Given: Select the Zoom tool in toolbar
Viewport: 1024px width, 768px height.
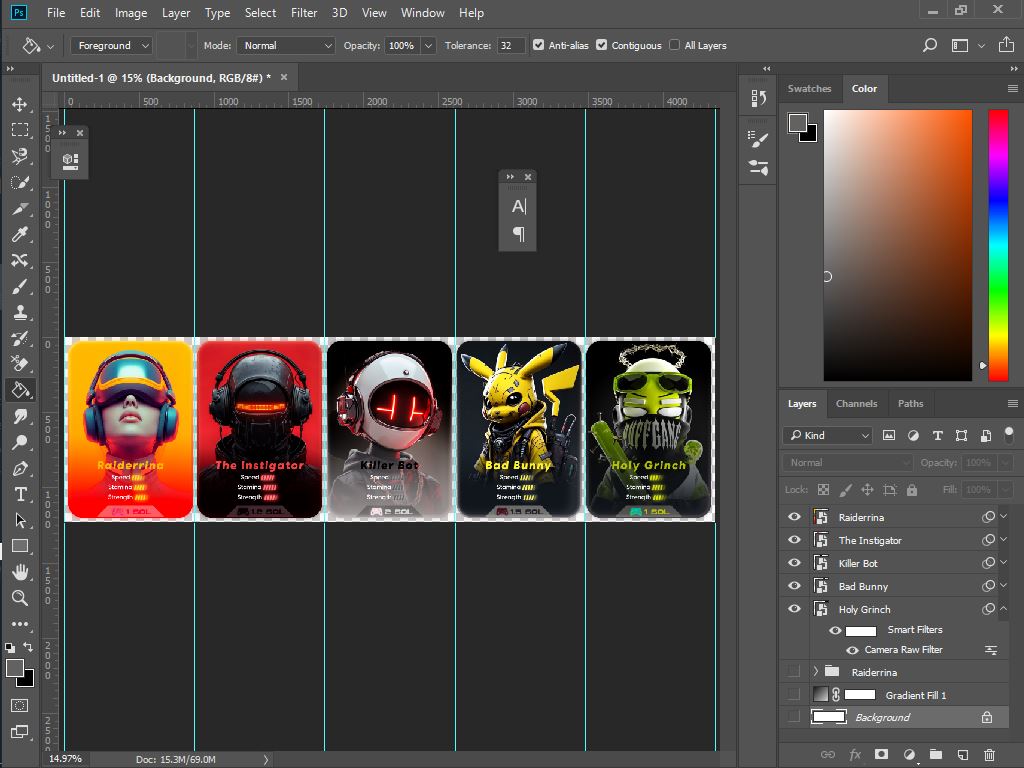Looking at the screenshot, I should pyautogui.click(x=19, y=598).
